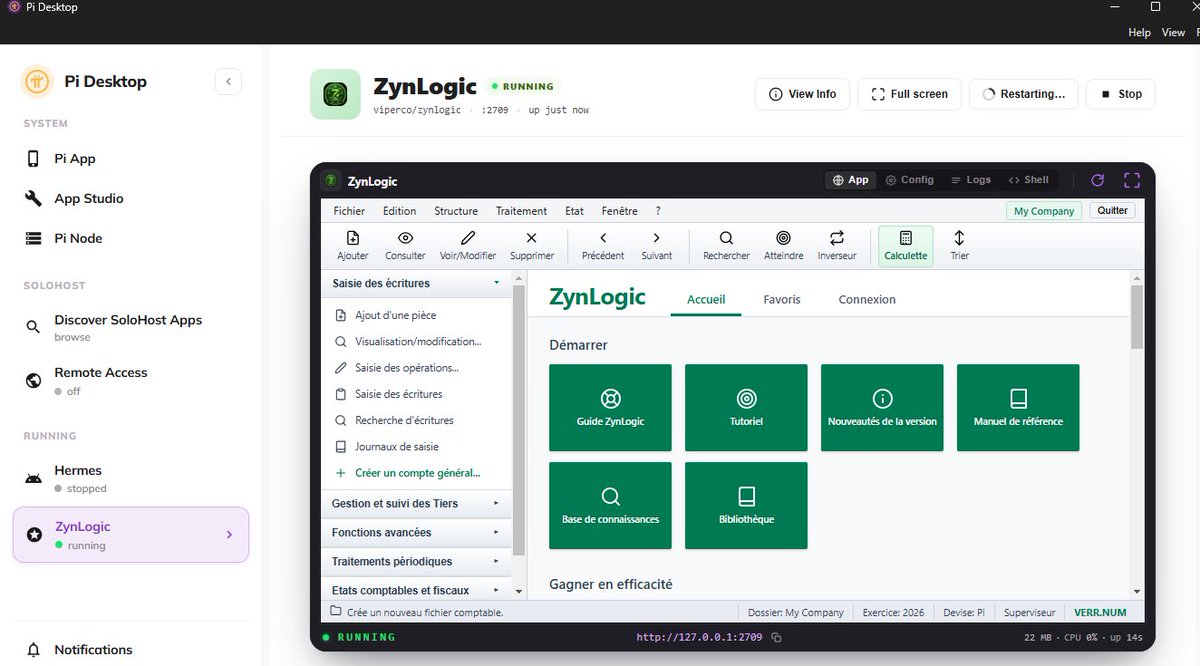Open Ajout d'une pièce item
The height and width of the screenshot is (666, 1200).
396,315
